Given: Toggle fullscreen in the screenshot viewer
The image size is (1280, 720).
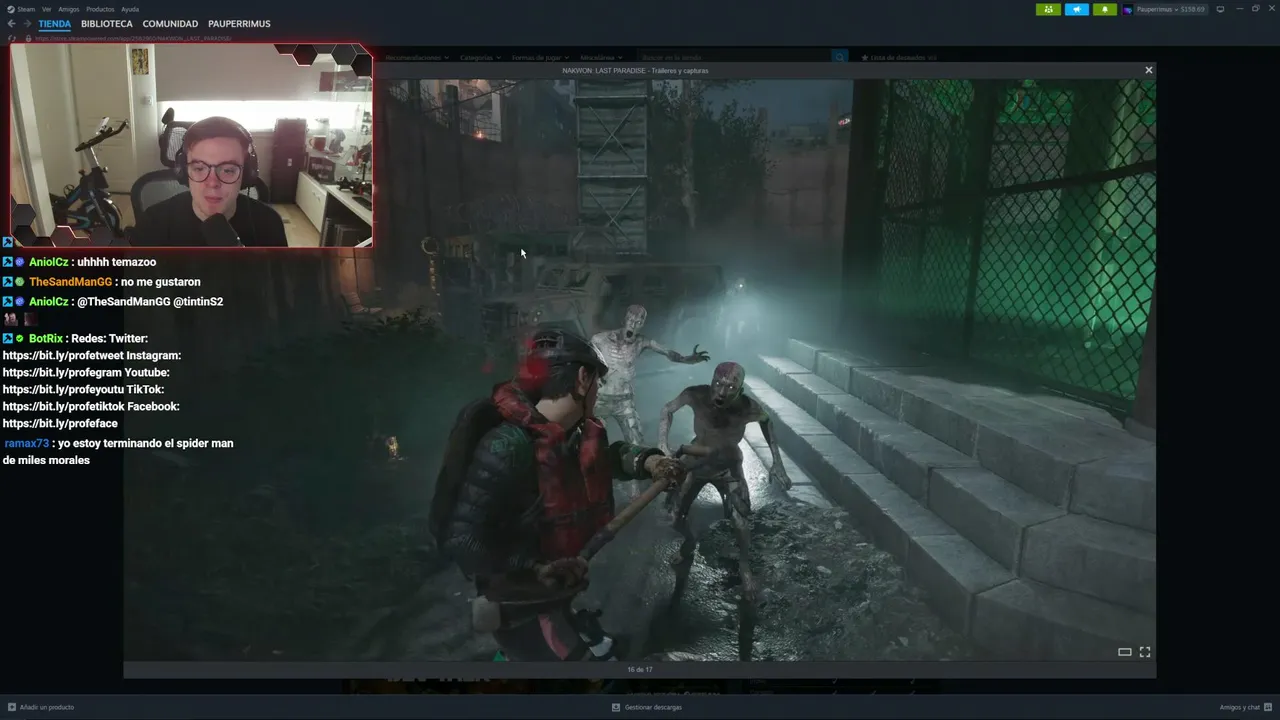Looking at the screenshot, I should tap(1145, 652).
